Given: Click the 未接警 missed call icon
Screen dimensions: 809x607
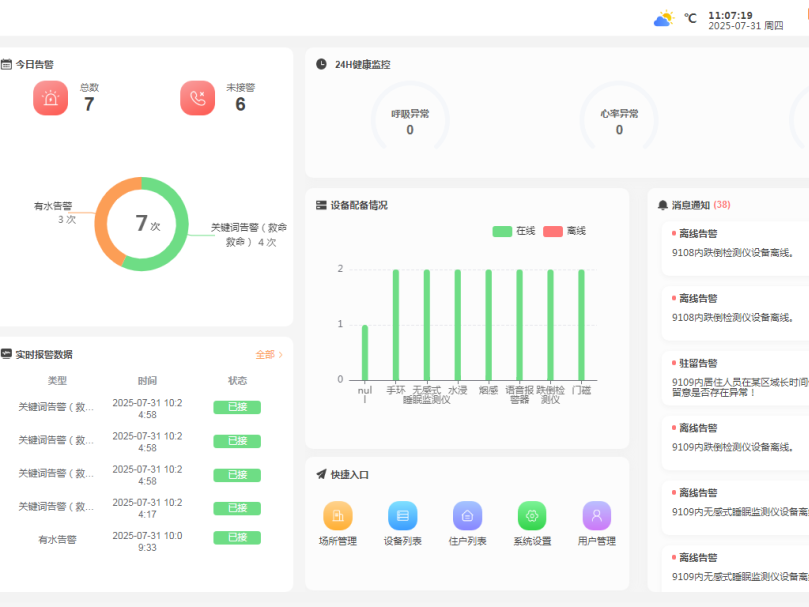Looking at the screenshot, I should tap(197, 98).
